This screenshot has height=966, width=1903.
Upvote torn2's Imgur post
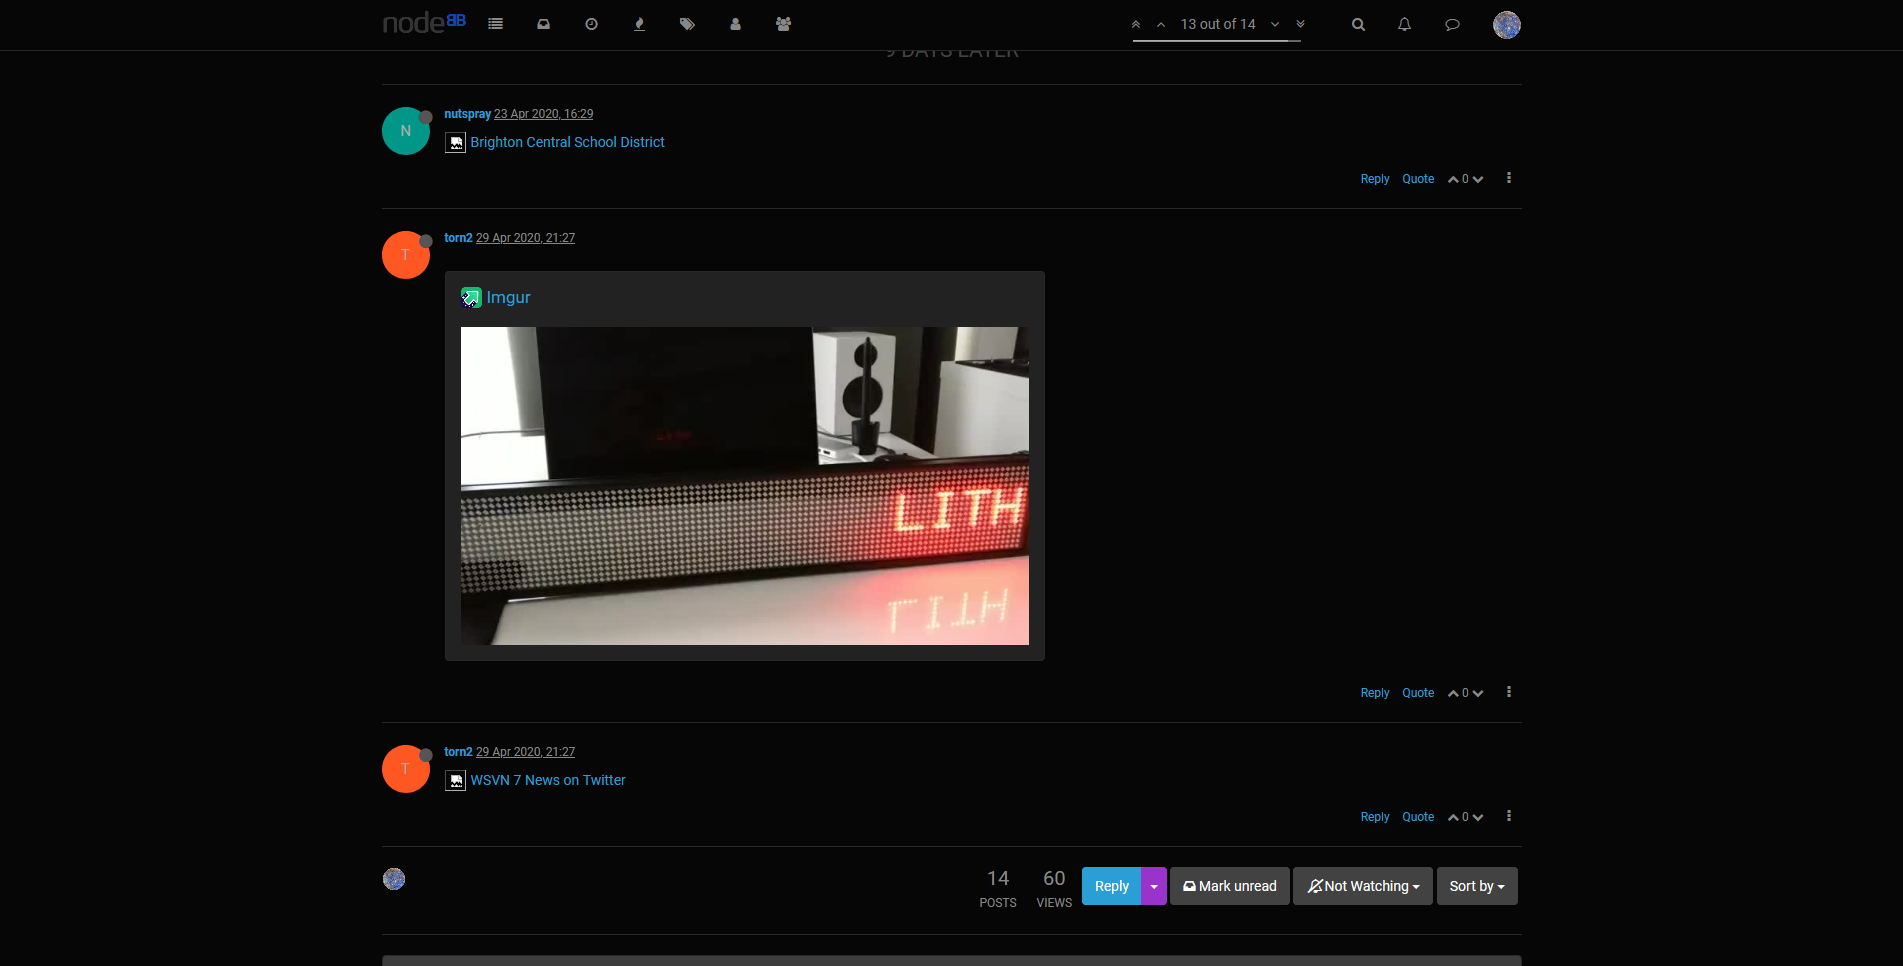1452,692
